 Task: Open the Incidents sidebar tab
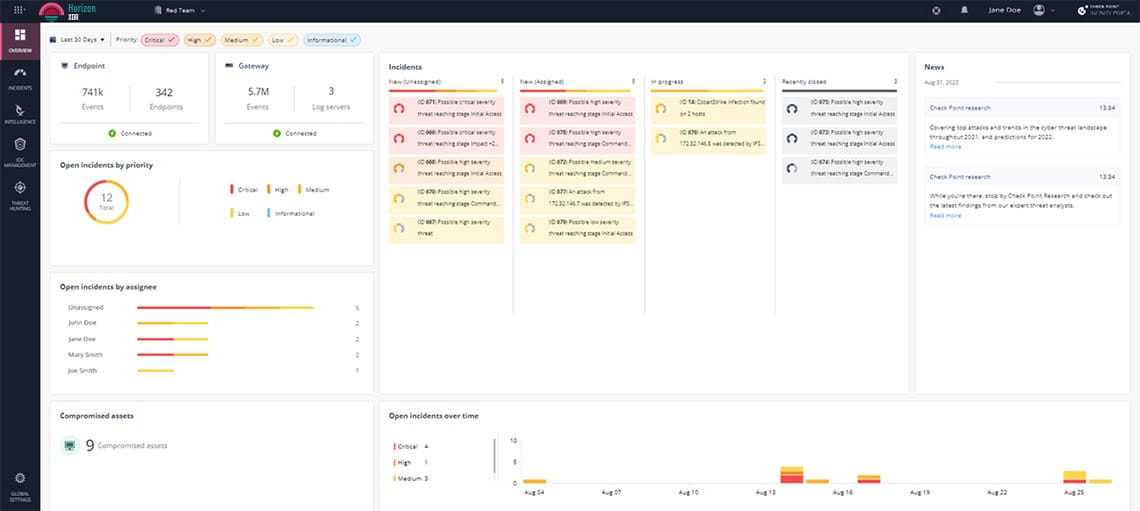pos(20,79)
